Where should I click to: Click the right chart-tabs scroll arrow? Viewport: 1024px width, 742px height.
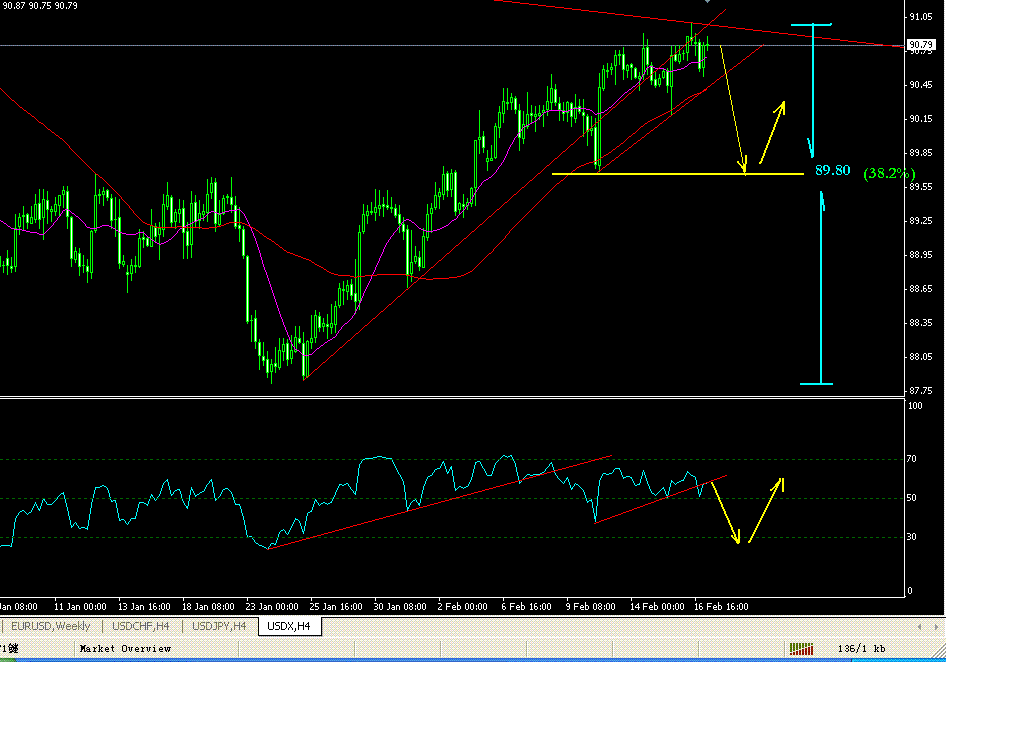click(936, 627)
